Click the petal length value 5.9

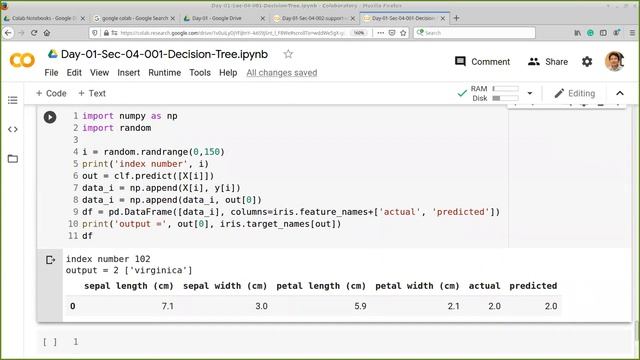click(x=360, y=306)
